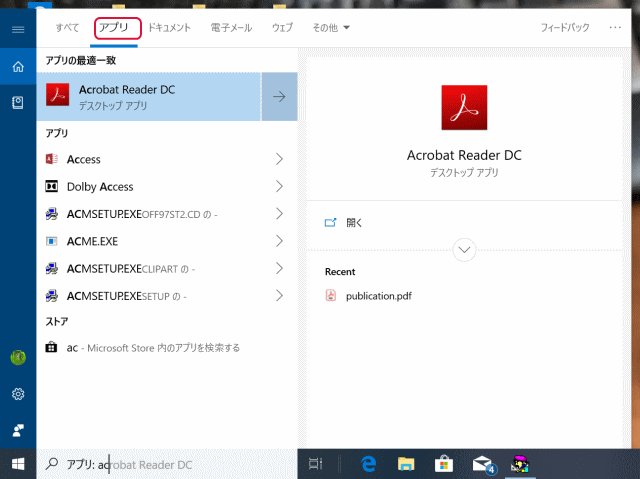This screenshot has width=640, height=479.
Task: Open the Notebook icon in the sidebar
Action: [x=18, y=102]
